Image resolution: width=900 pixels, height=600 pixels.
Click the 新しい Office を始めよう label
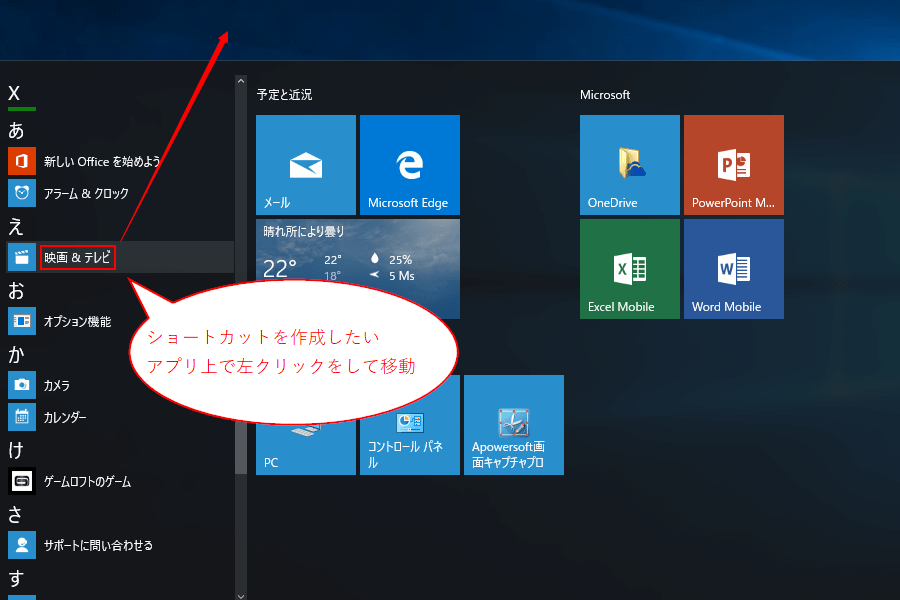[x=102, y=162]
